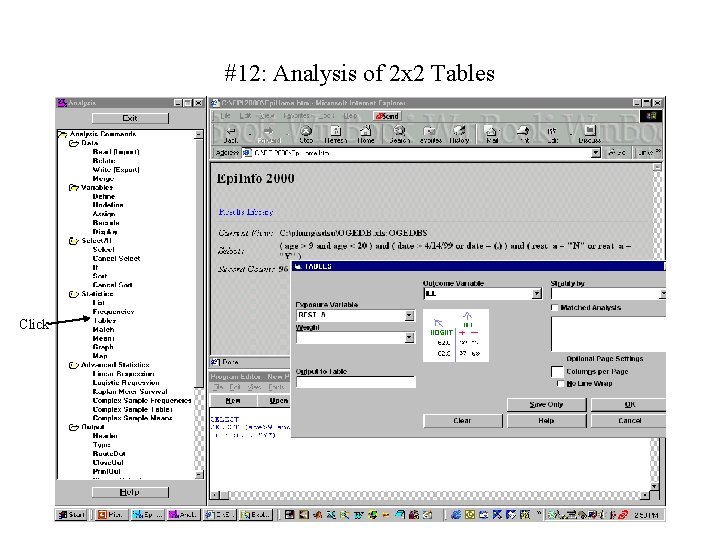Viewport: 720px width, 540px height.
Task: Open the Help menu in Internet Explorer
Action: point(350,116)
